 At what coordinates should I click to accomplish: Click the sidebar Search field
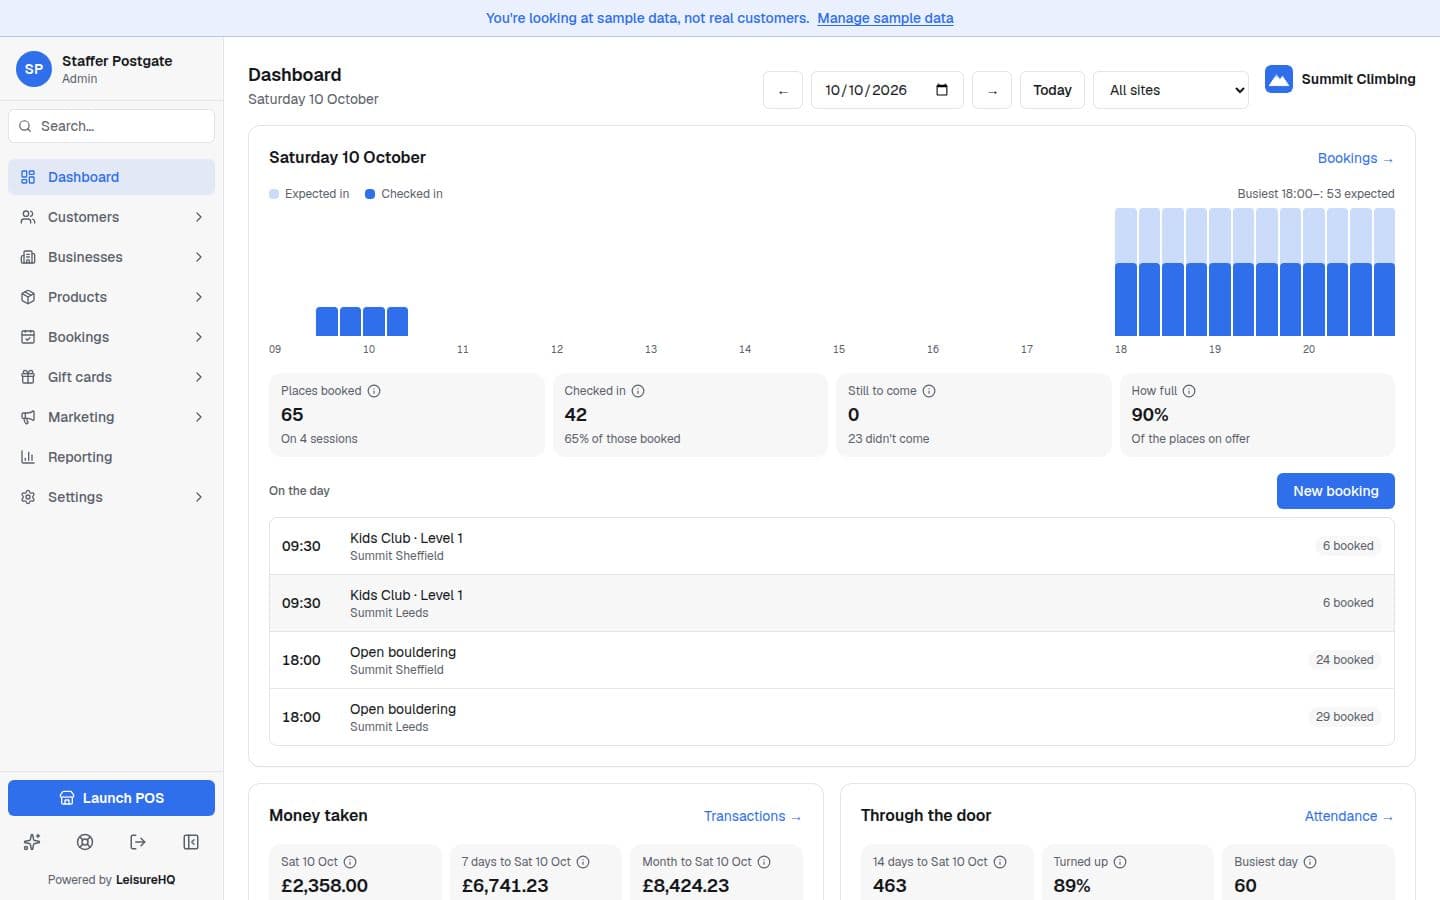tap(111, 126)
